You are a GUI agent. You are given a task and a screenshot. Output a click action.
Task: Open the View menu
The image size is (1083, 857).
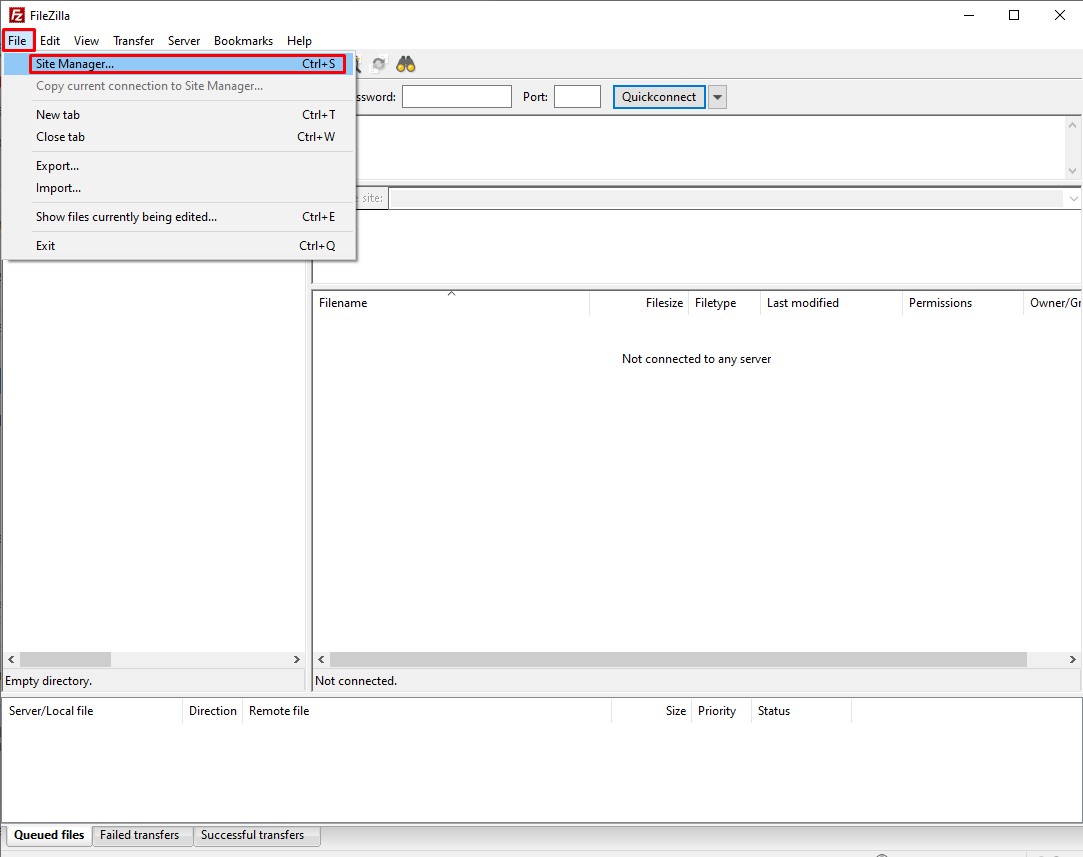[86, 41]
